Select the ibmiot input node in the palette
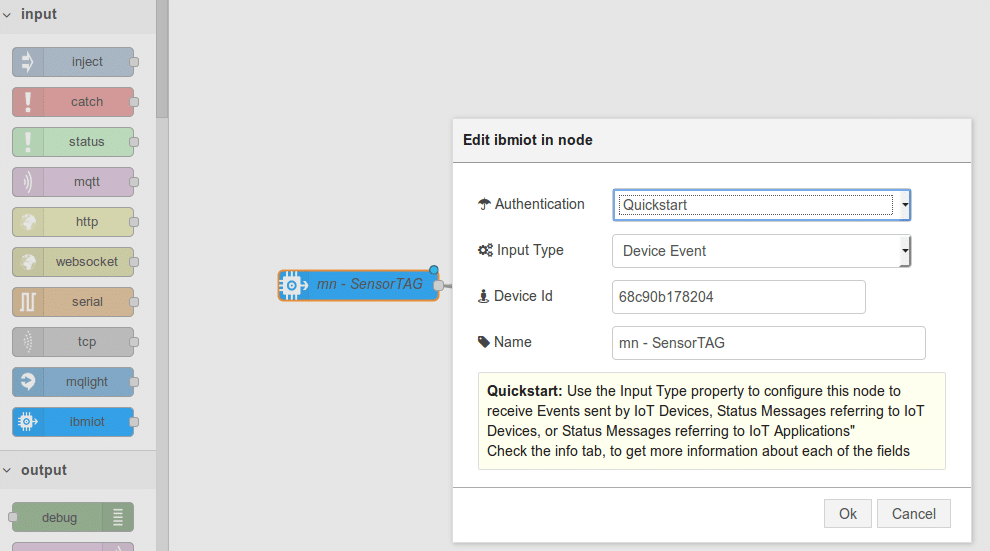Image resolution: width=990 pixels, height=551 pixels. coord(73,422)
